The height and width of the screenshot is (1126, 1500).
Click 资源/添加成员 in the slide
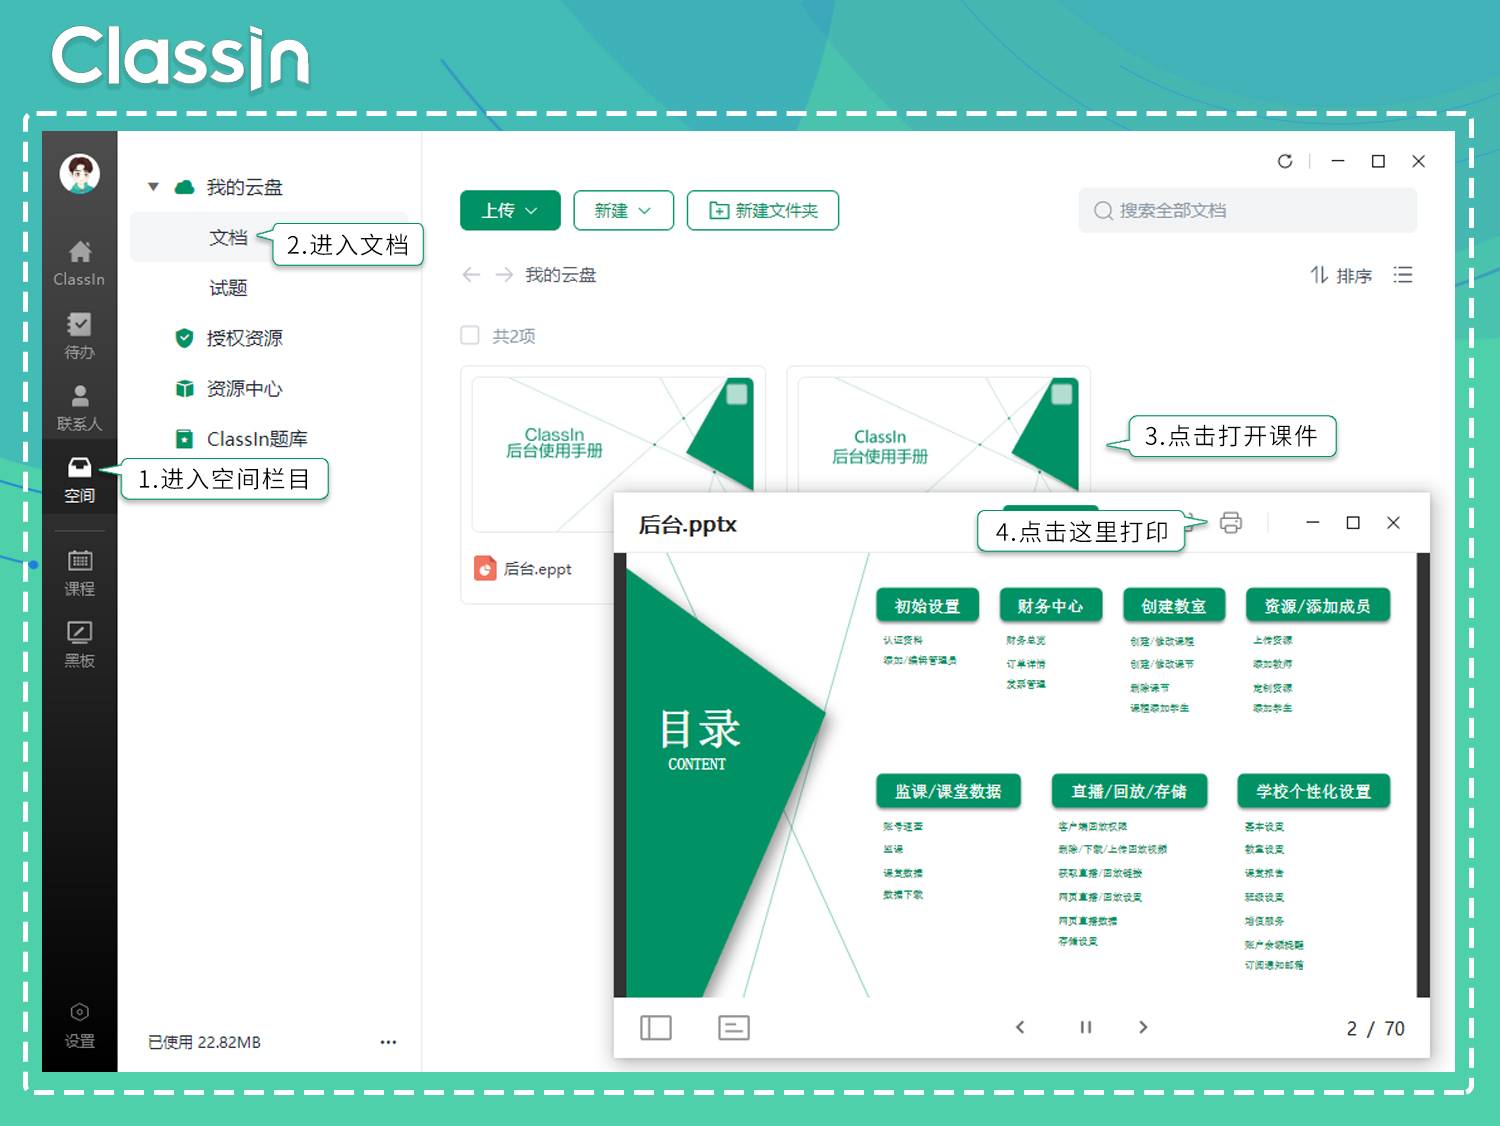(x=1318, y=606)
